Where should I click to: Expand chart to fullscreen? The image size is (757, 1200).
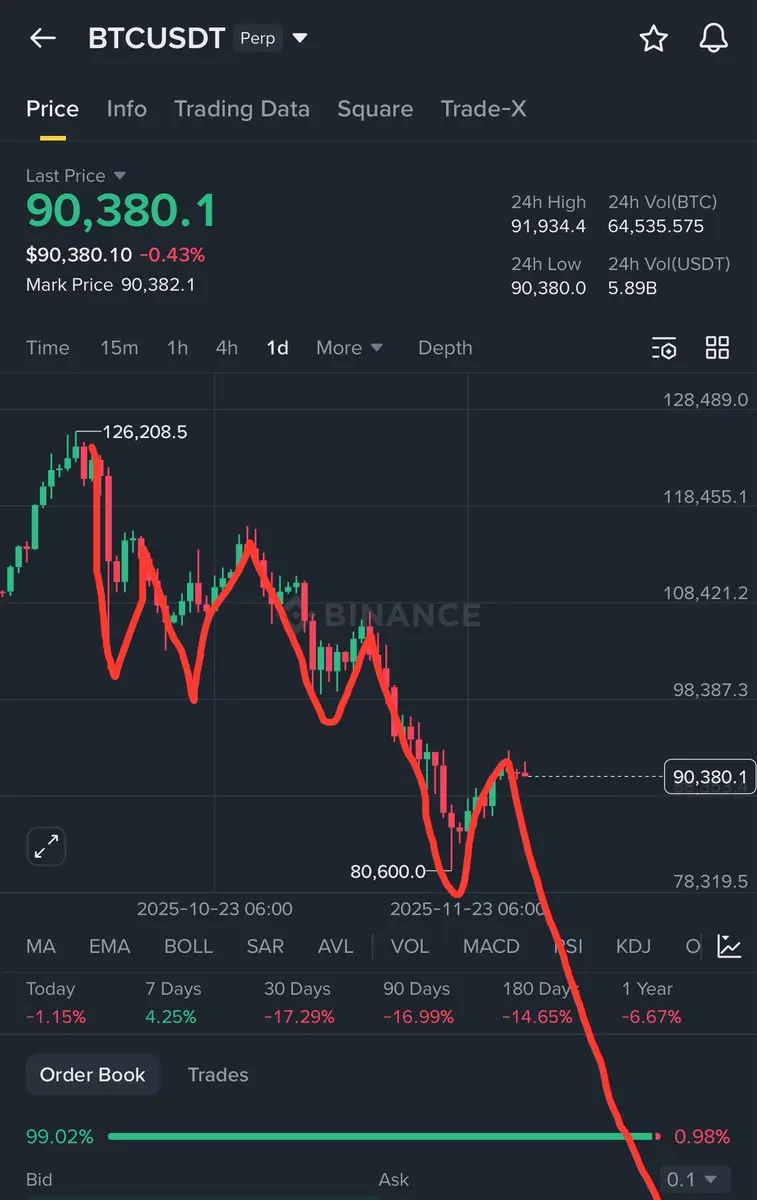point(46,847)
